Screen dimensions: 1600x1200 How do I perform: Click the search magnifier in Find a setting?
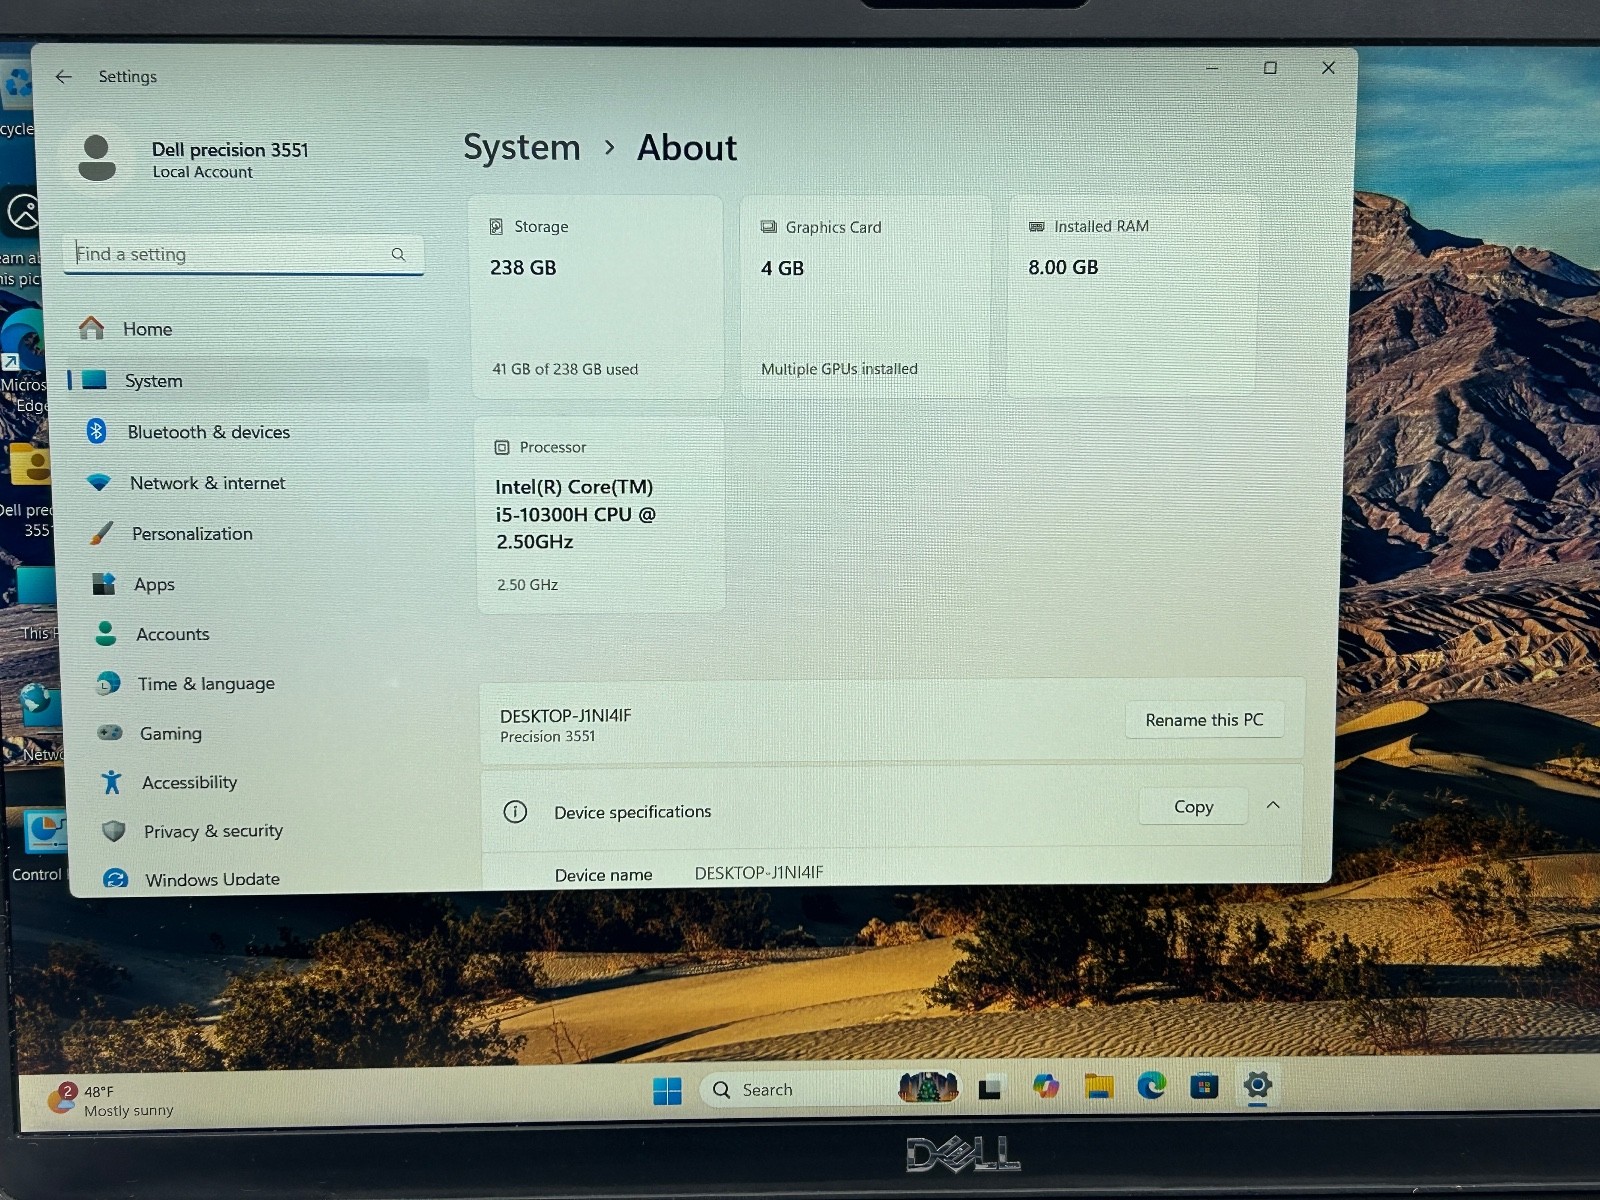tap(398, 254)
